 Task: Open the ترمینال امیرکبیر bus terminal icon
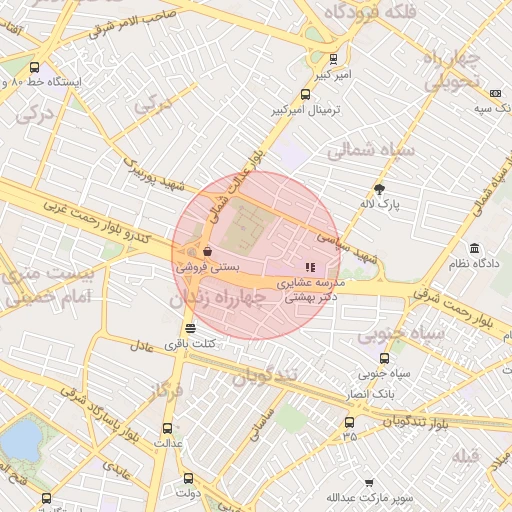click(305, 95)
